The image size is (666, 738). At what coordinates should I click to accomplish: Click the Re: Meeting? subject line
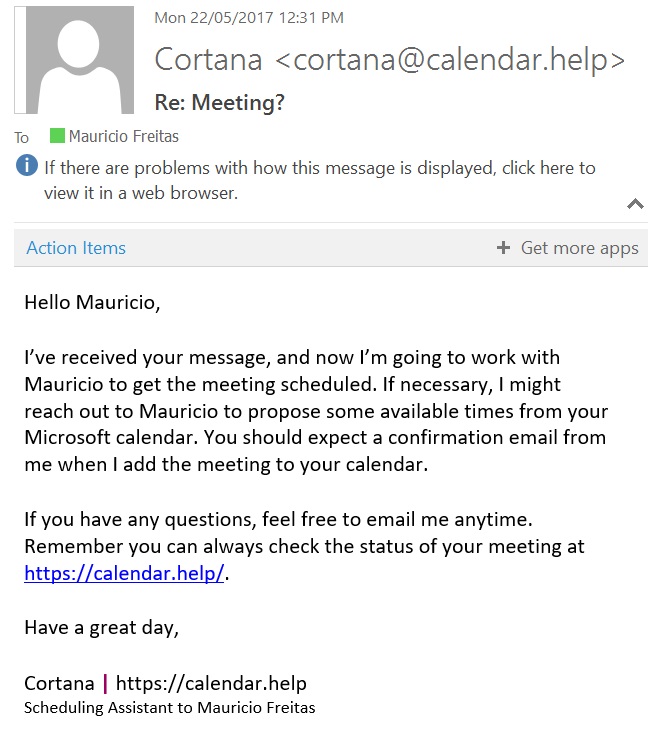[x=220, y=103]
